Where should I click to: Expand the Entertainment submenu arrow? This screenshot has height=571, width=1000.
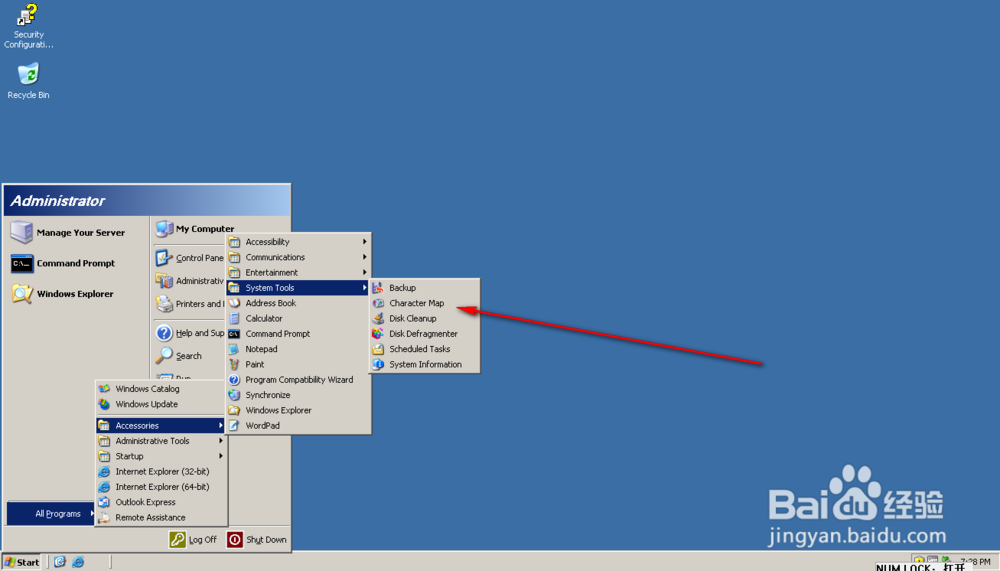[x=364, y=272]
